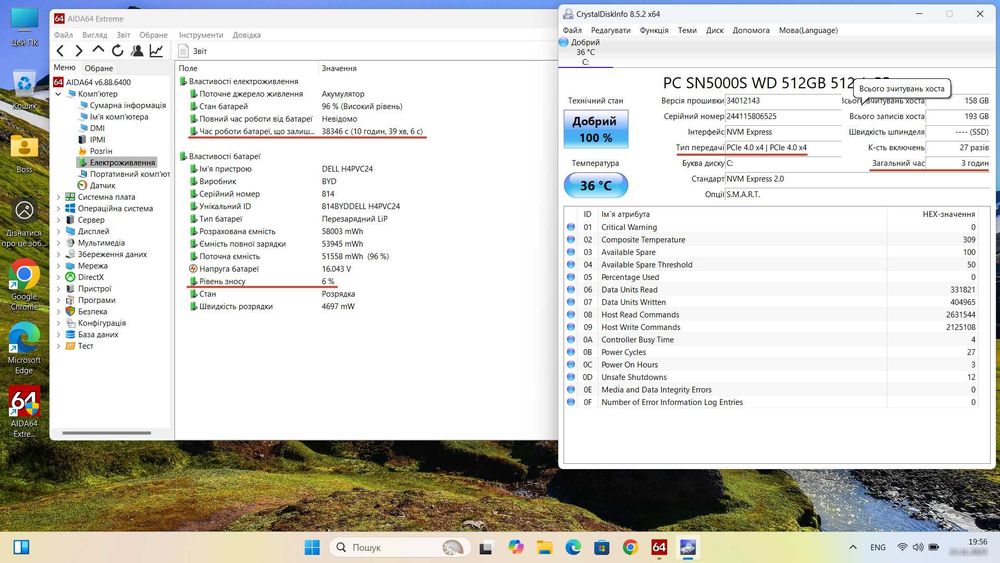Open AIDA64 graph report icon
This screenshot has height=563, width=1000.
[156, 51]
